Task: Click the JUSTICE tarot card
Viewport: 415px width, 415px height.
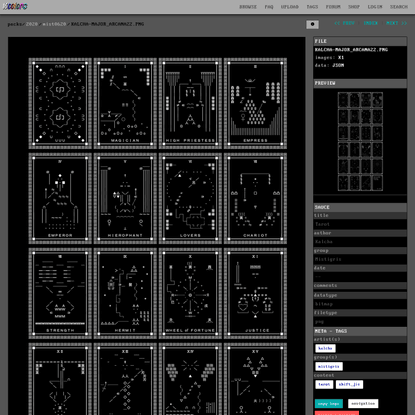Action: click(255, 293)
